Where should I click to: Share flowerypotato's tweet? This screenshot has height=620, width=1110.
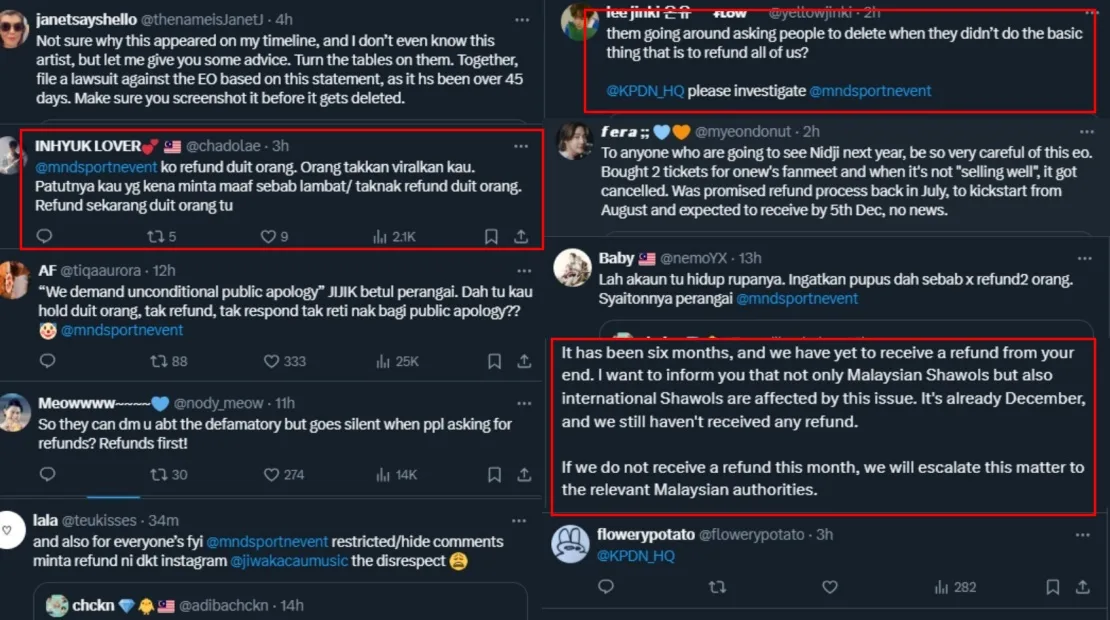(x=1083, y=587)
